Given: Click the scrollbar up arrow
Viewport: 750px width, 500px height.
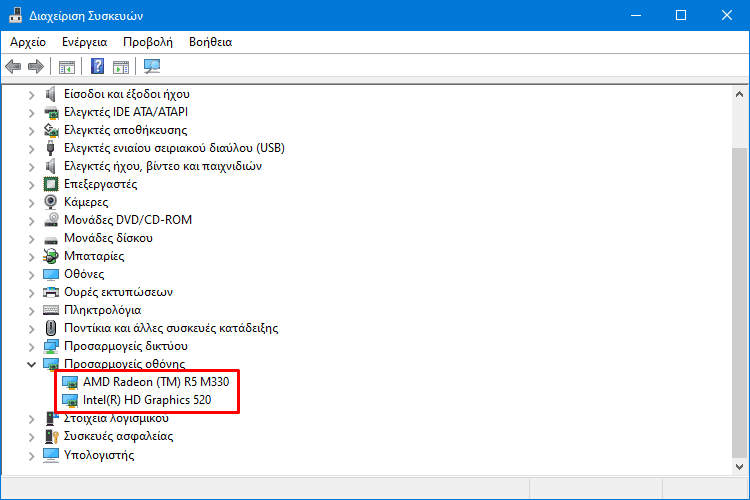Looking at the screenshot, I should (739, 94).
